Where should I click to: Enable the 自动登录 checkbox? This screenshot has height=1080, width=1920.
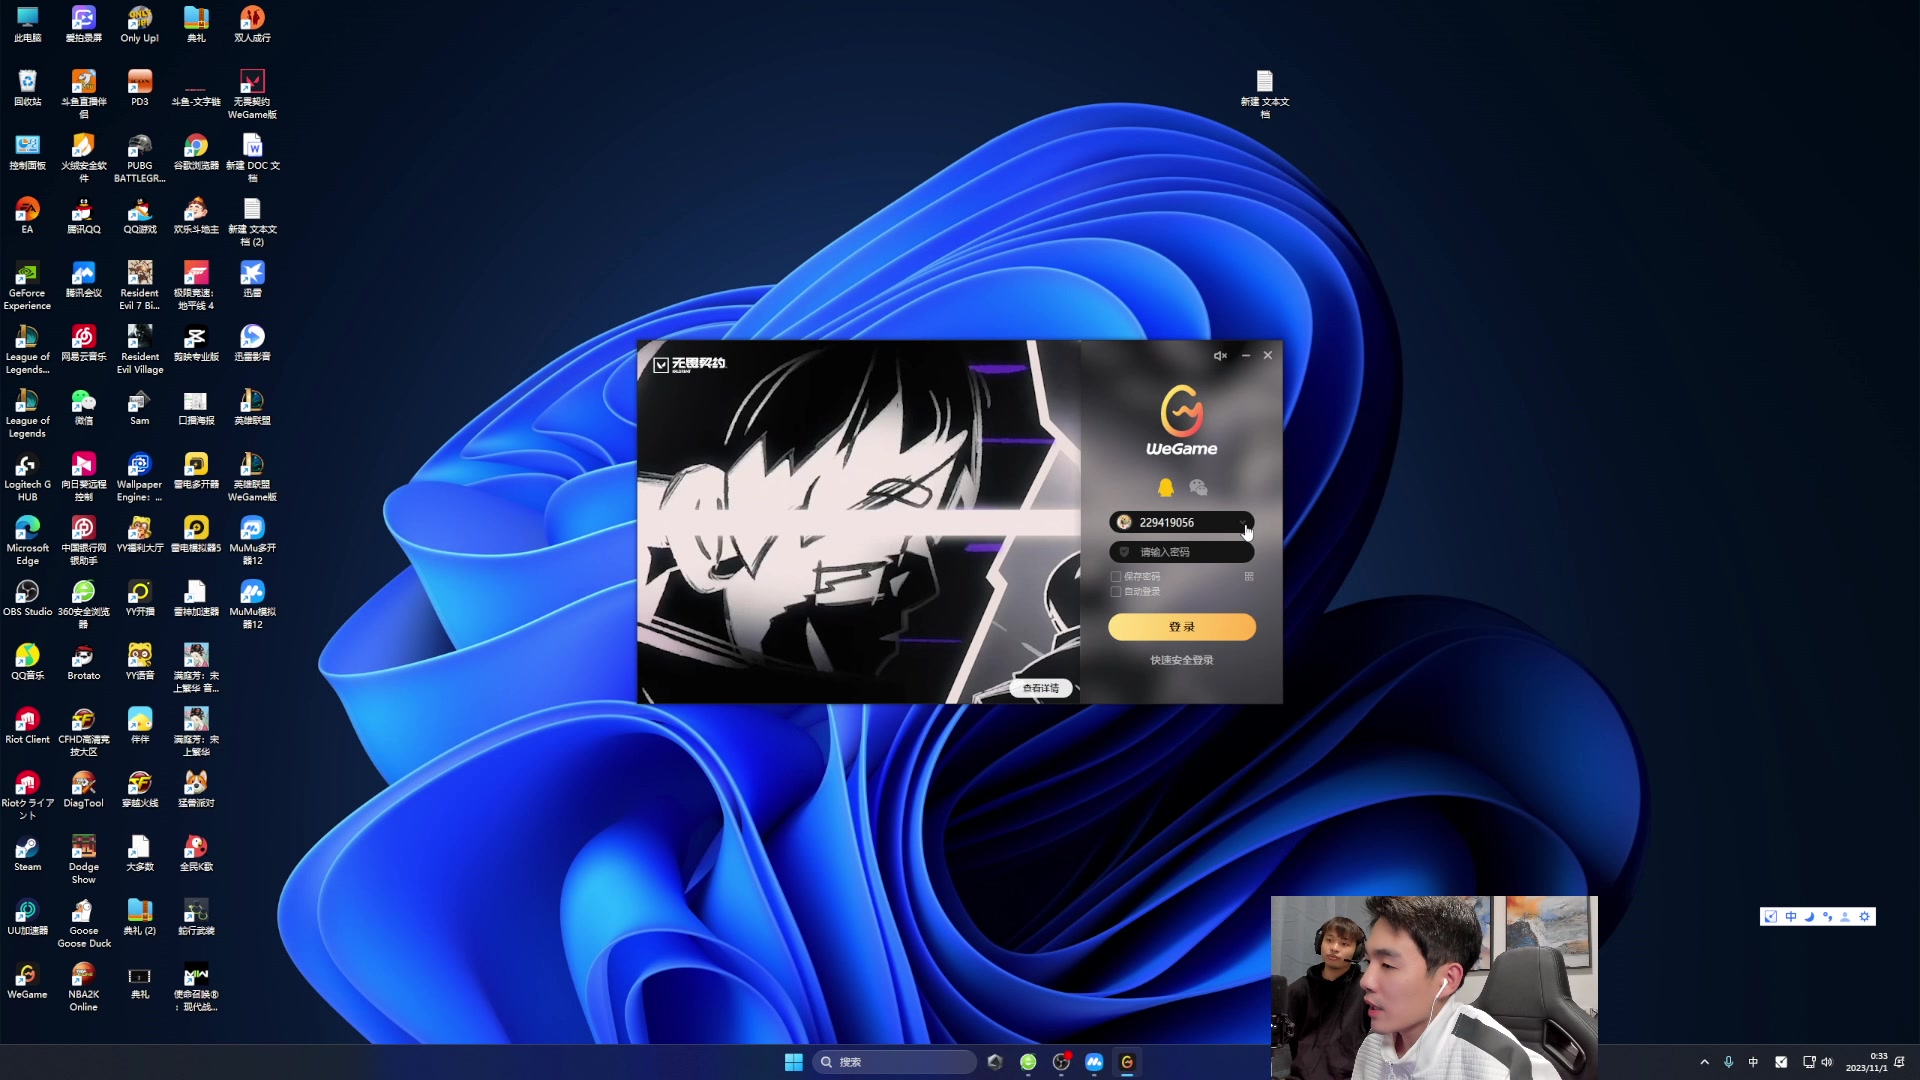pyautogui.click(x=1116, y=592)
